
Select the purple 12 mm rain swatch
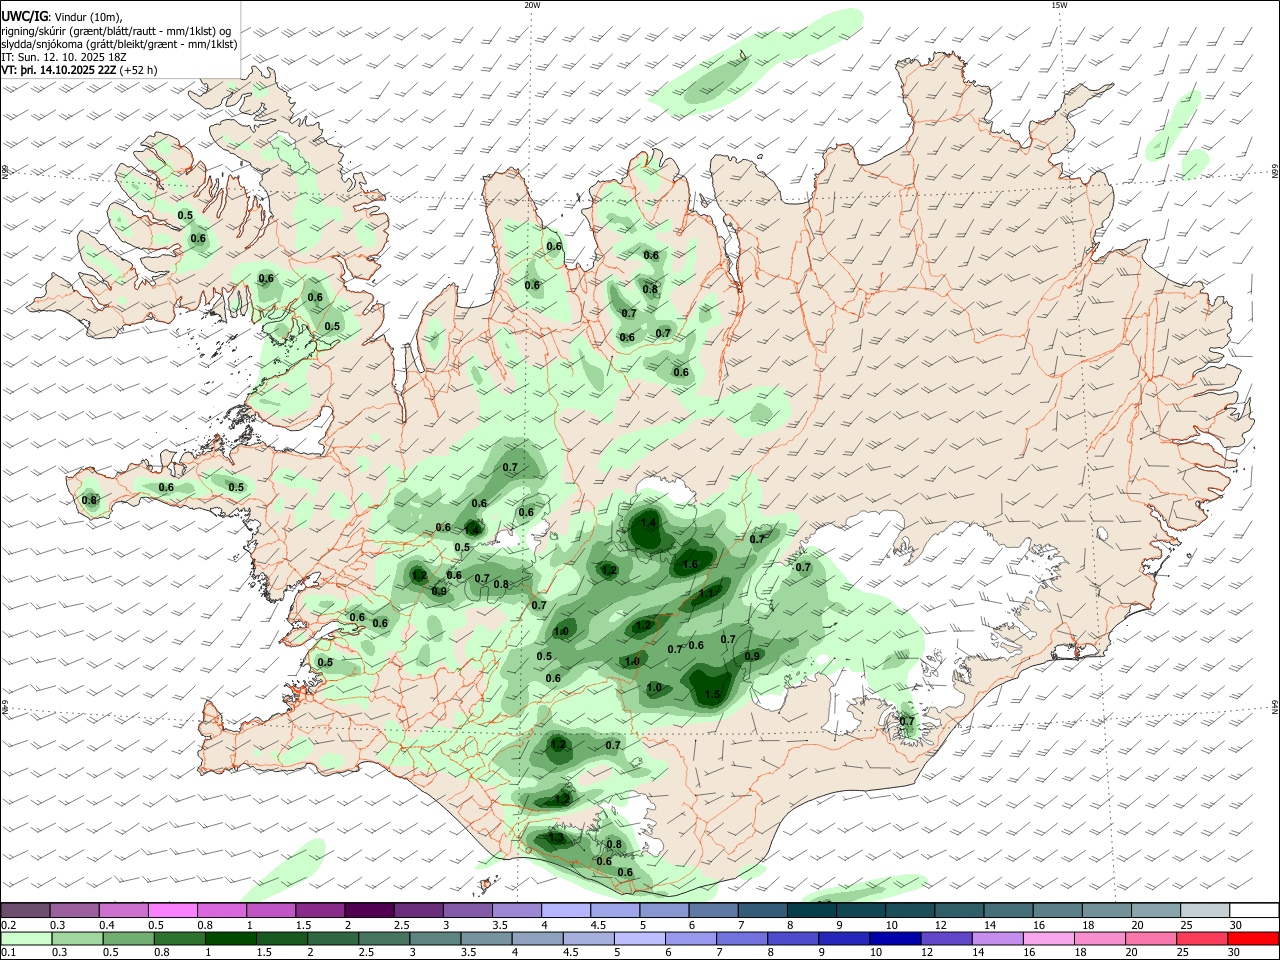pos(946,939)
